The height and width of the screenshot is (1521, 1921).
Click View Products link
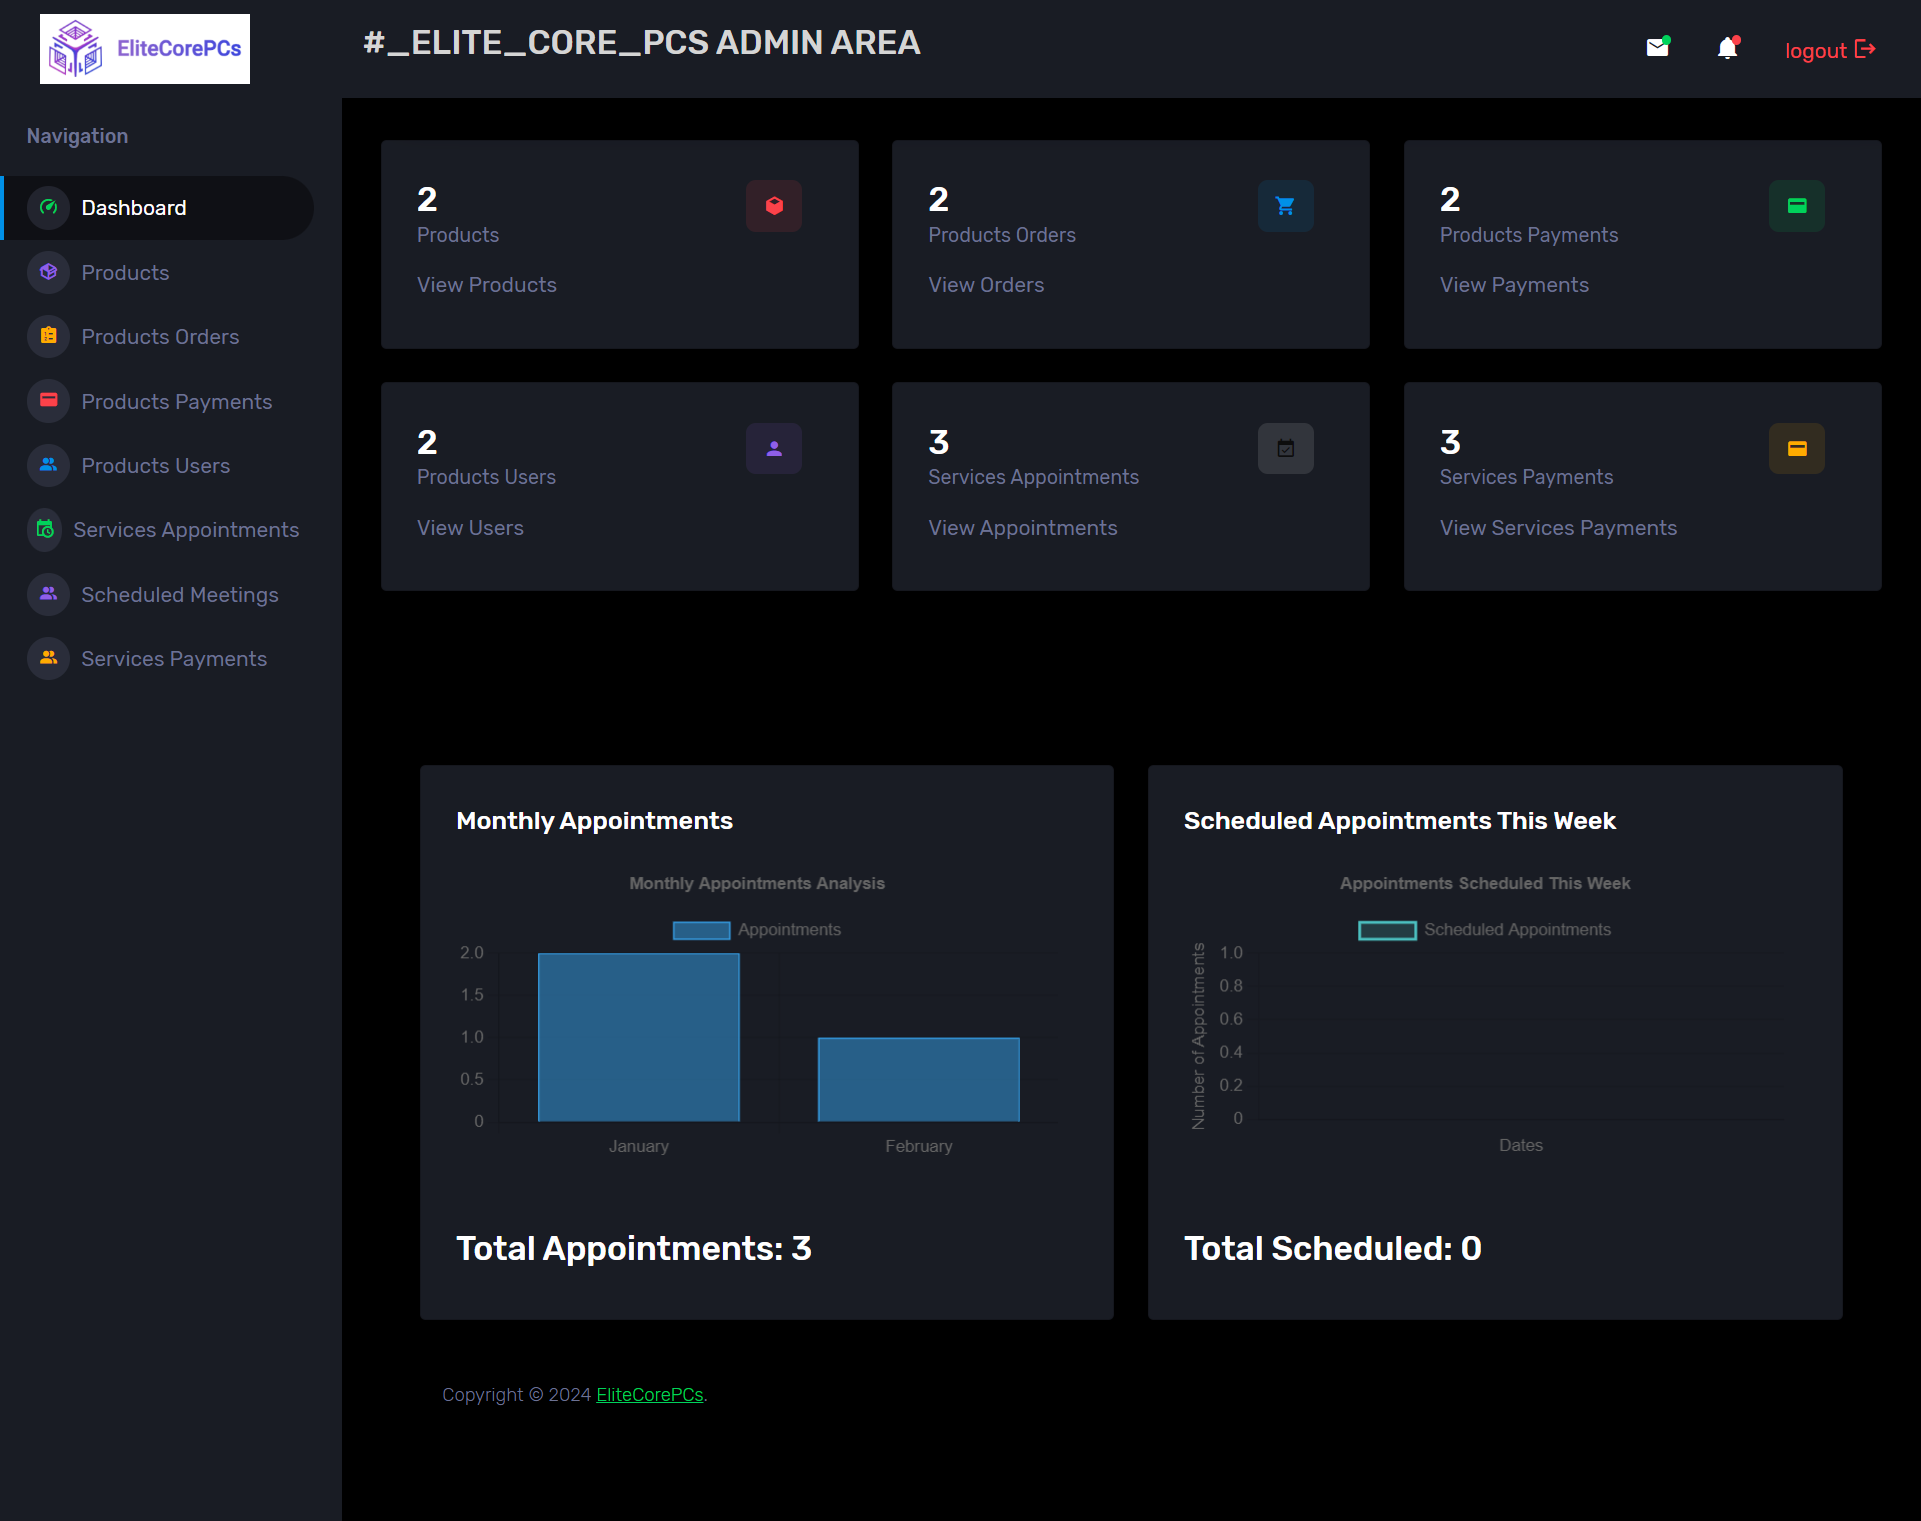point(487,285)
